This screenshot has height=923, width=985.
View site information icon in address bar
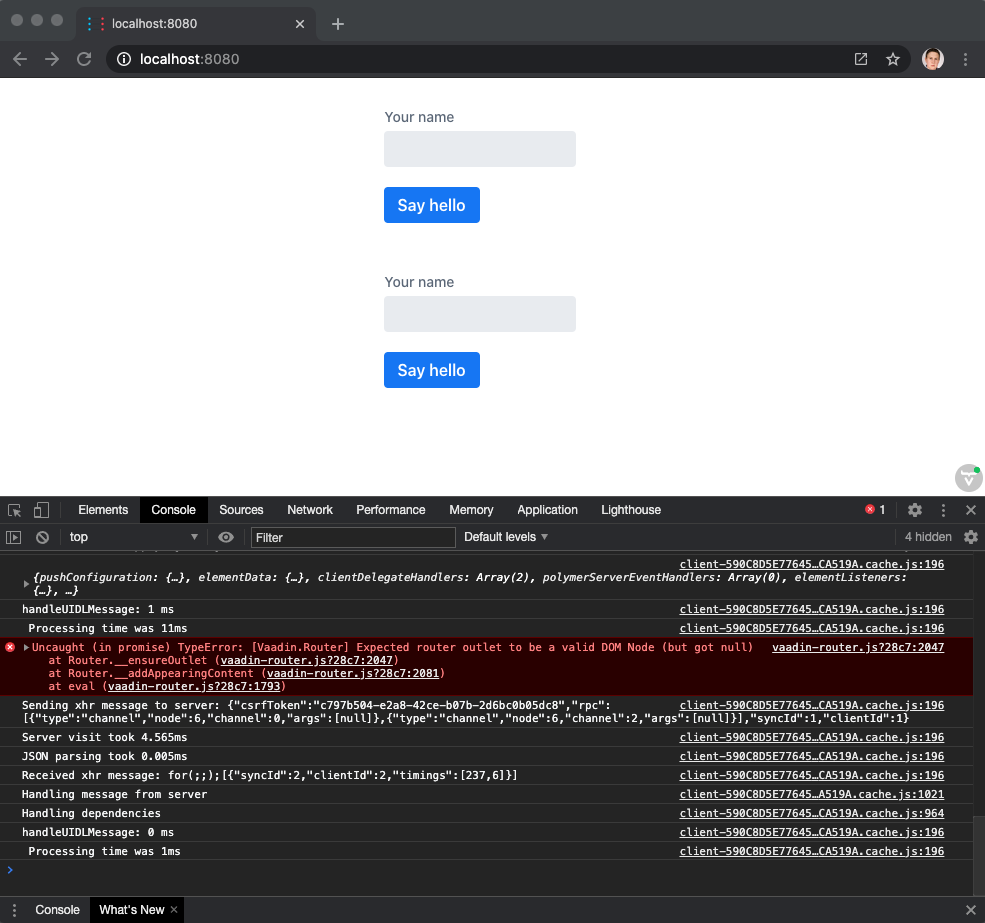click(124, 59)
